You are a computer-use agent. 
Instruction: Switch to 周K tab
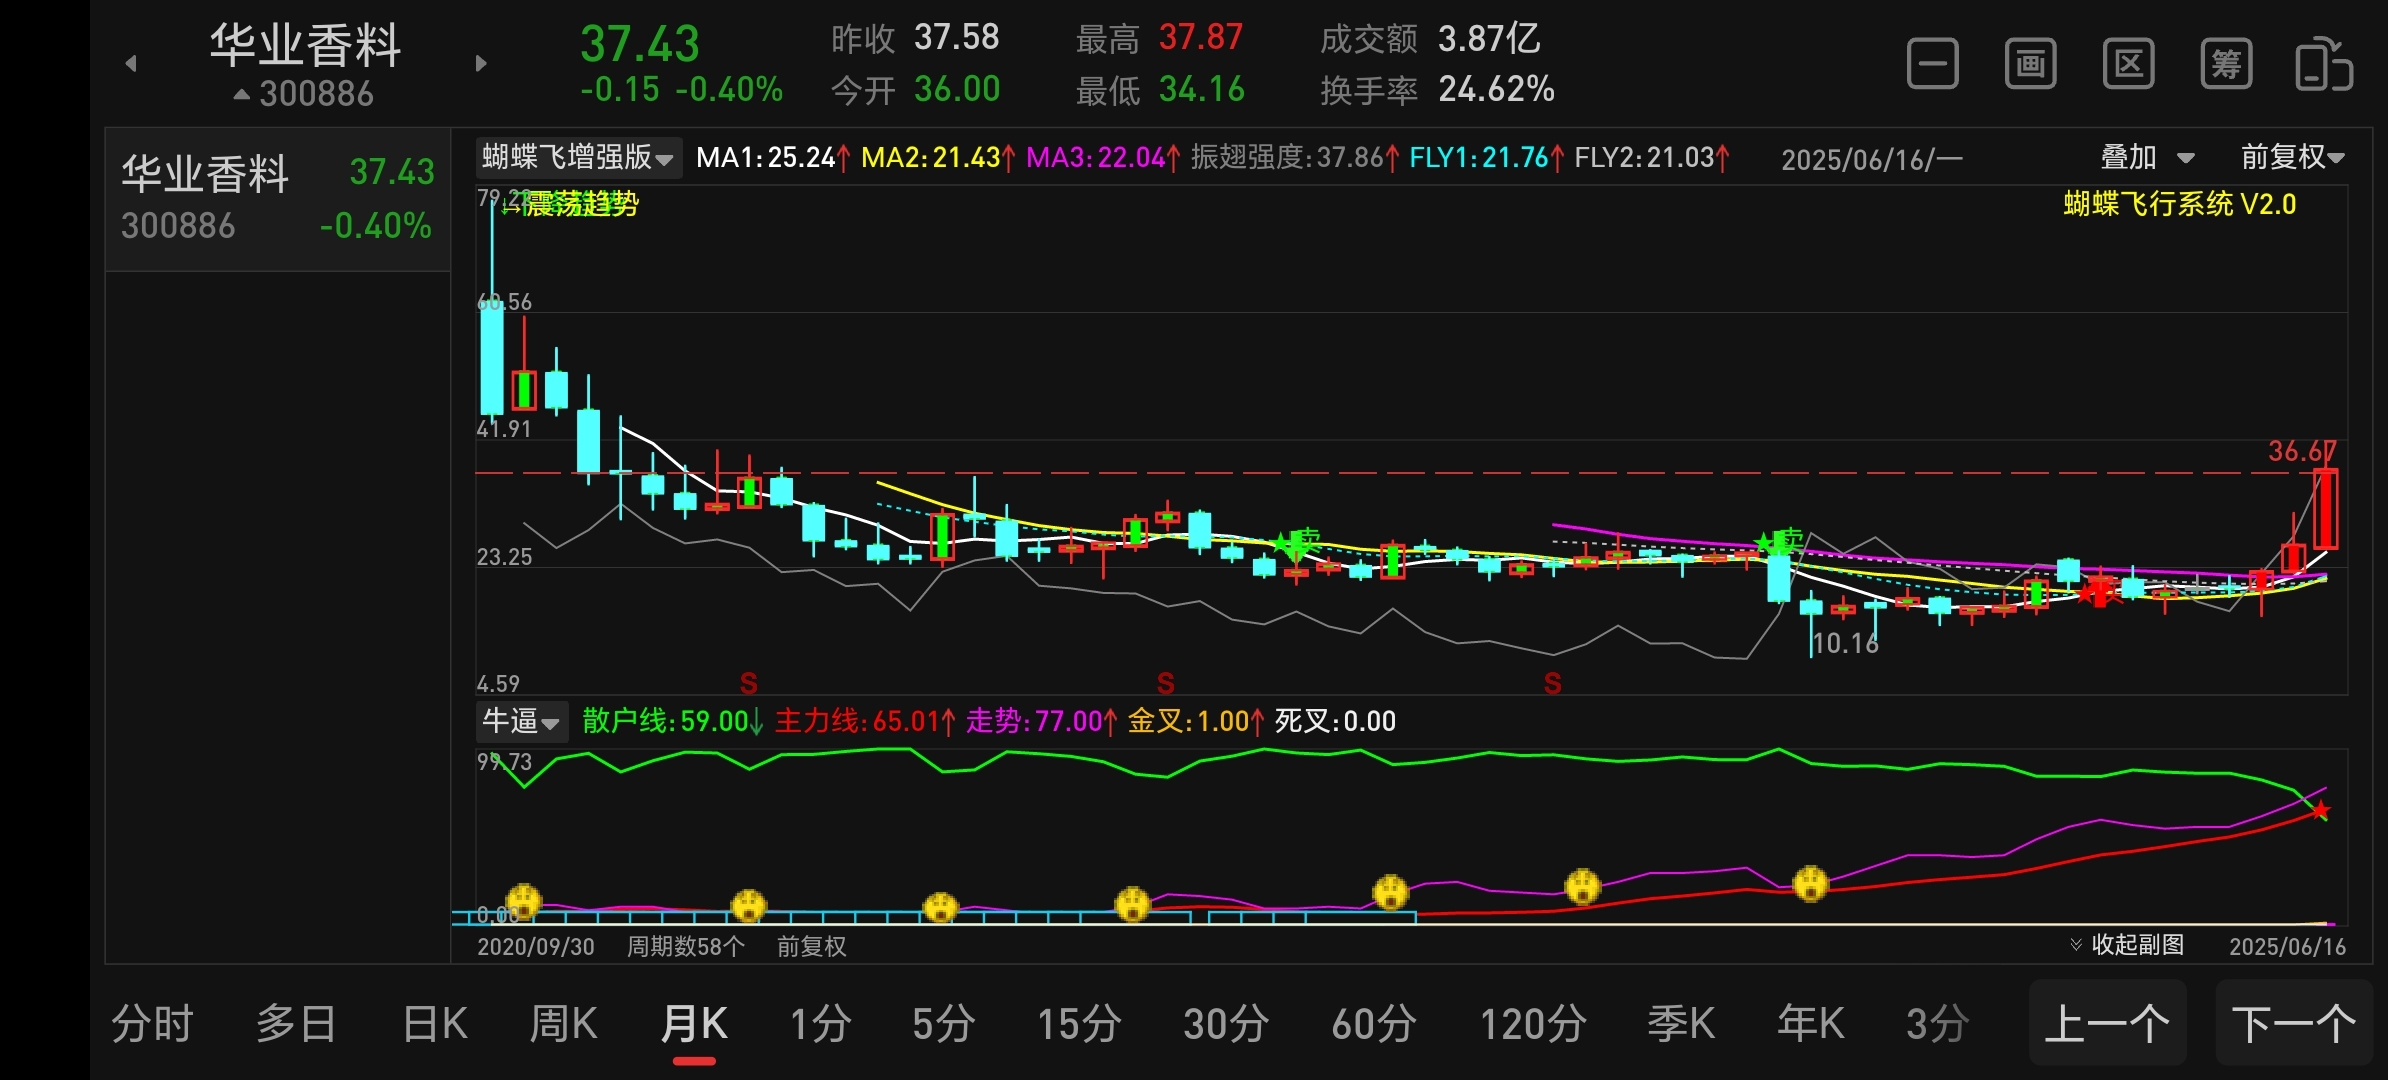click(x=563, y=1024)
